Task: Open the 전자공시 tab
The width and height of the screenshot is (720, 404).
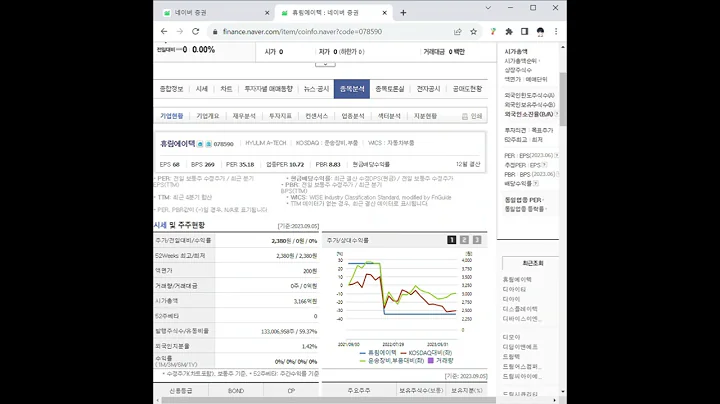Action: coord(428,89)
